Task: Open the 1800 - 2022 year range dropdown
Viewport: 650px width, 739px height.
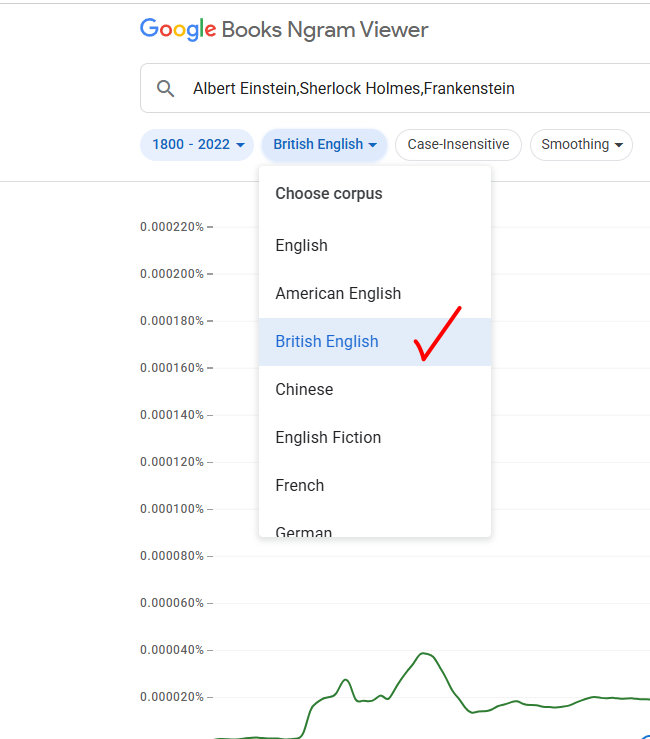Action: (197, 144)
